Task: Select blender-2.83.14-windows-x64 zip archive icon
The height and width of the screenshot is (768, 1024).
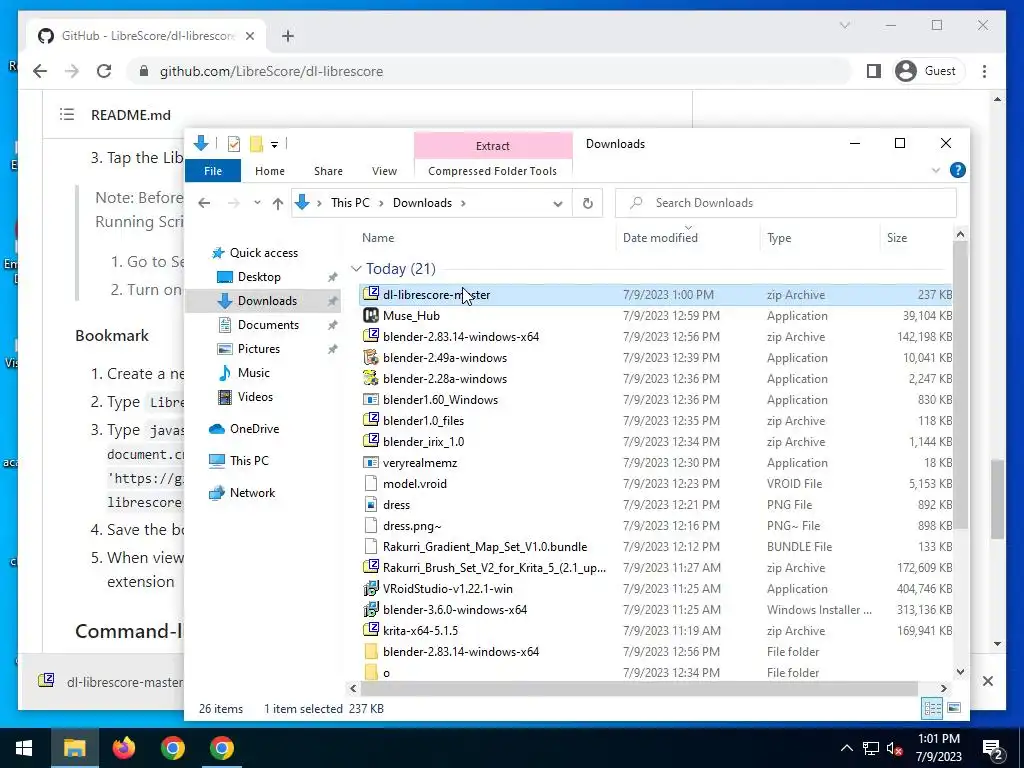Action: tap(371, 336)
